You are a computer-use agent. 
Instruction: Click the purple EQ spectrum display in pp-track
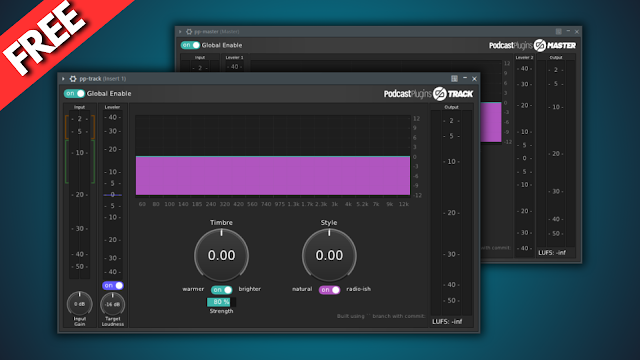pos(273,176)
